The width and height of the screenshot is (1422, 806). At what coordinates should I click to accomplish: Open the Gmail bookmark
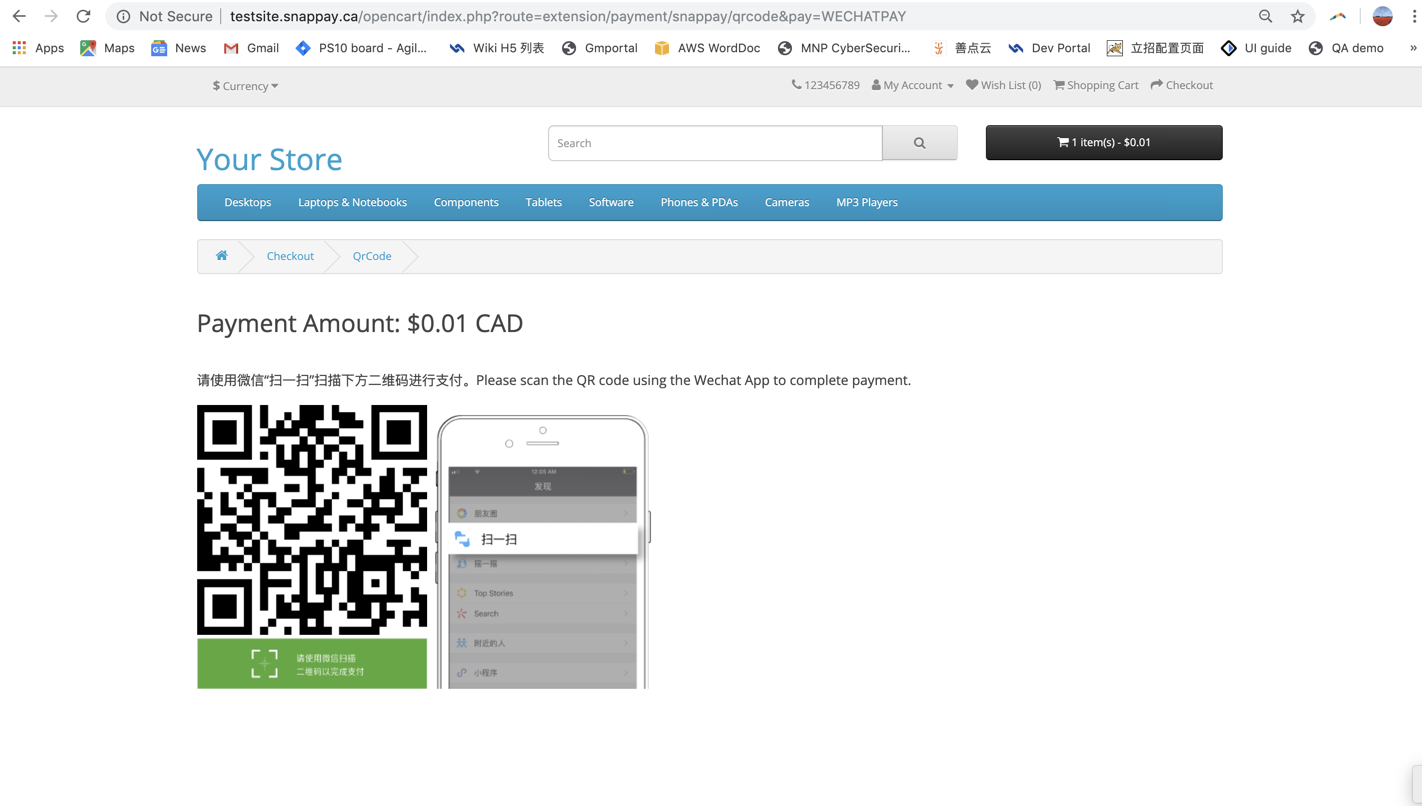tap(251, 48)
